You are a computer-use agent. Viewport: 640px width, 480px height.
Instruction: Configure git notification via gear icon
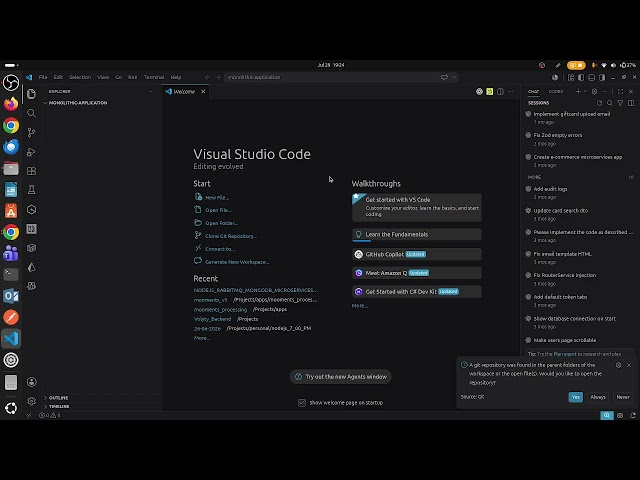pos(618,365)
